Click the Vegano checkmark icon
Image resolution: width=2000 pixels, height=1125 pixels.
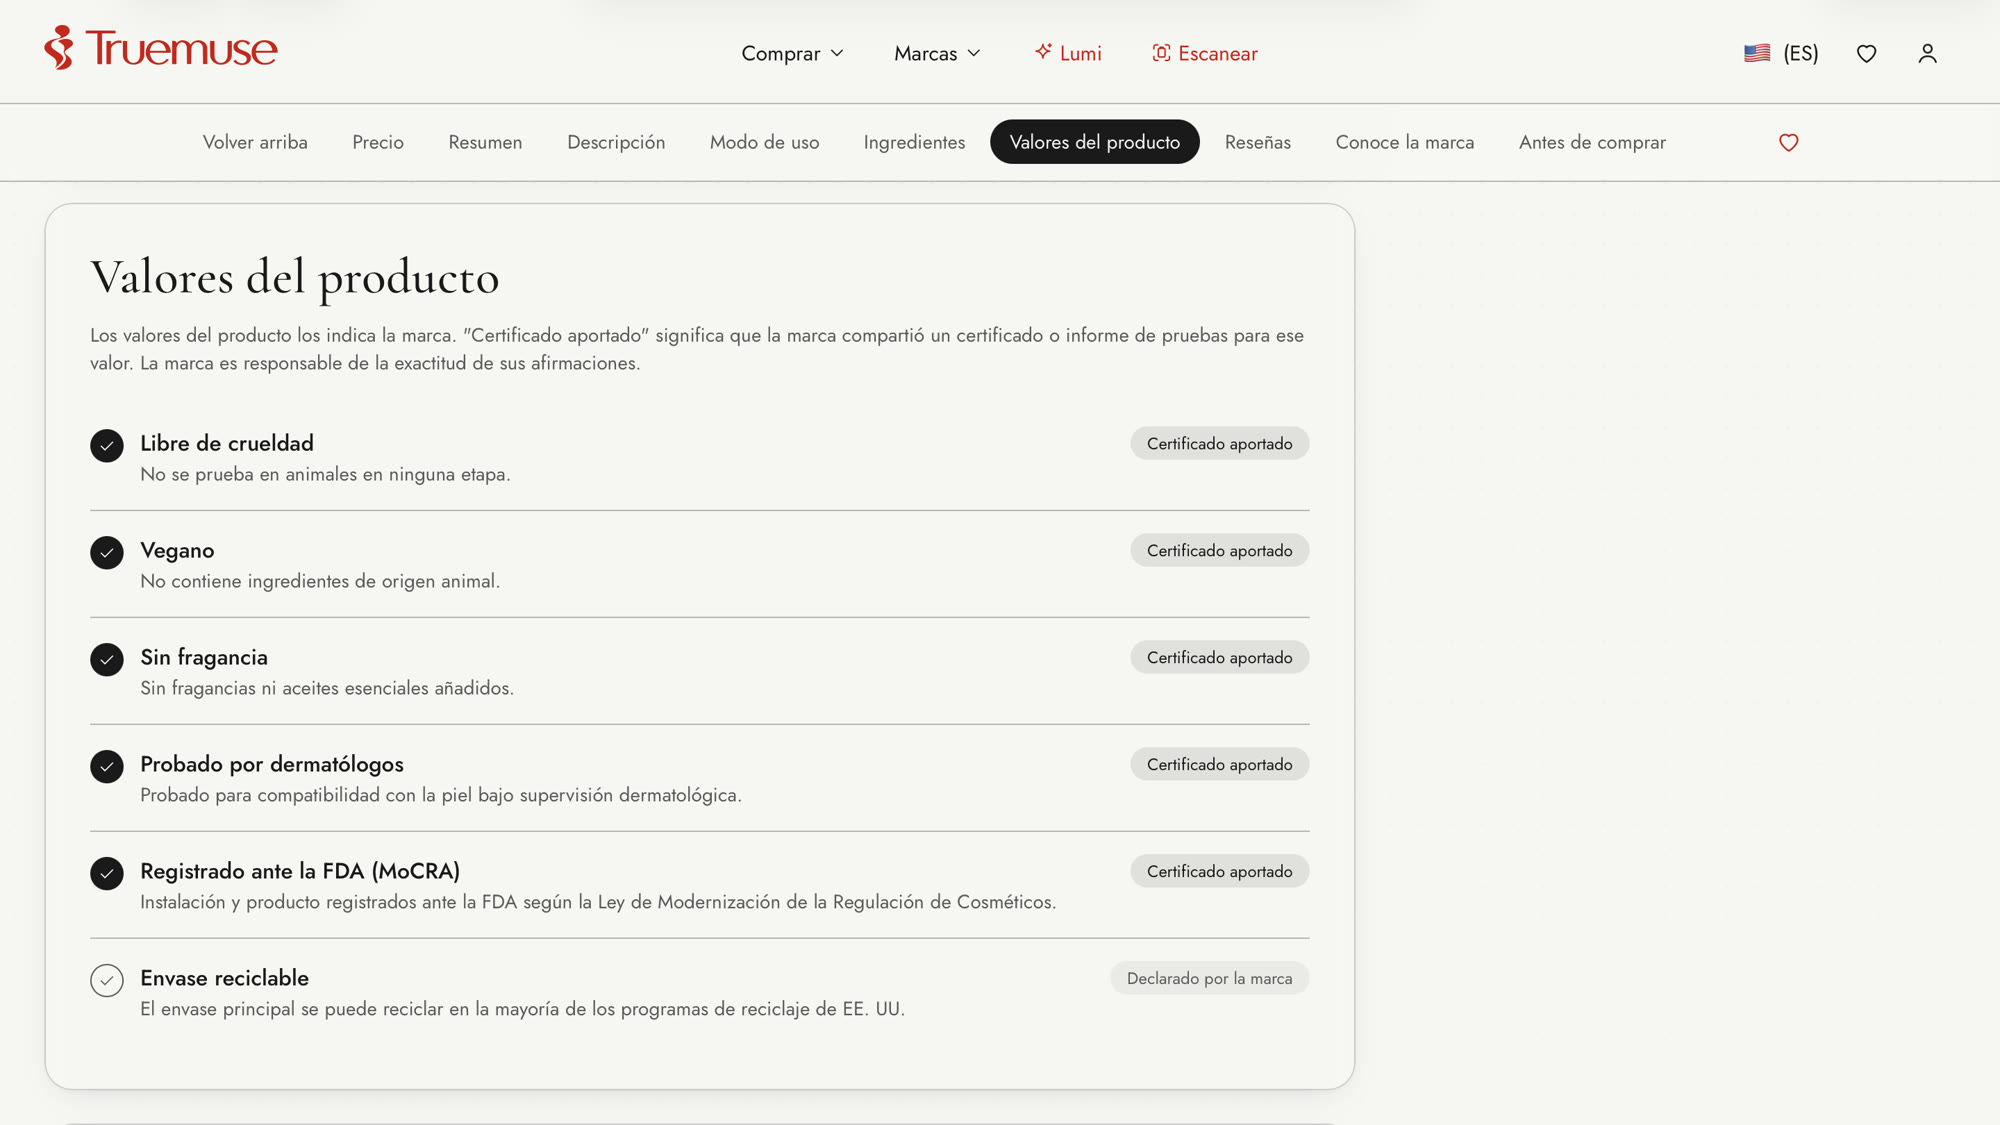click(x=107, y=552)
